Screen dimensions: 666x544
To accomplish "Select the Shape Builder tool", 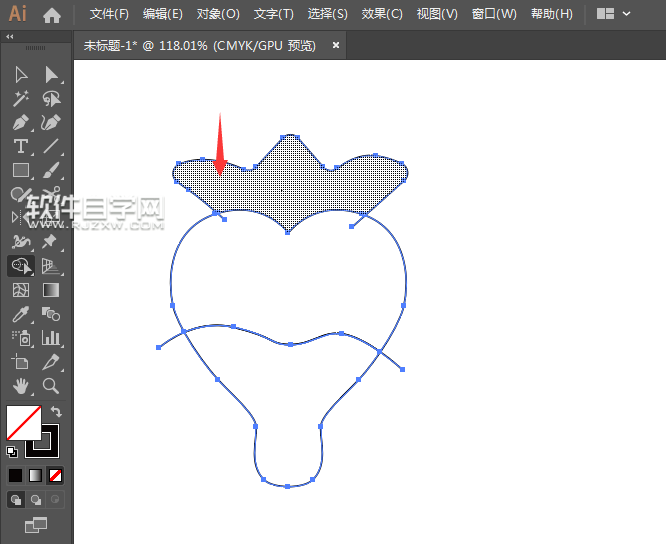I will [21, 266].
